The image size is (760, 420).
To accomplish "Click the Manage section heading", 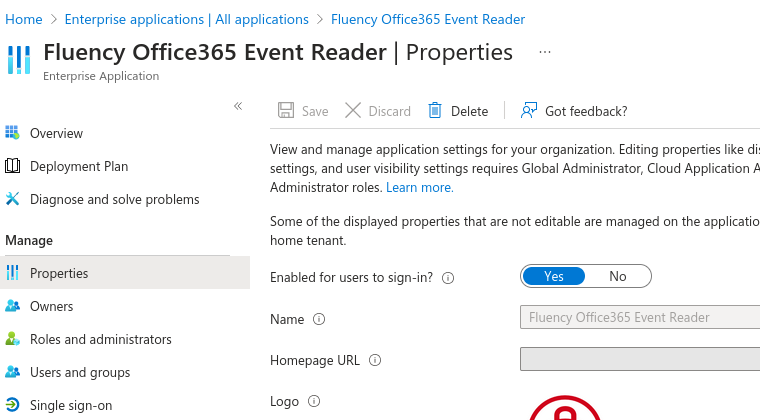I will pos(29,240).
